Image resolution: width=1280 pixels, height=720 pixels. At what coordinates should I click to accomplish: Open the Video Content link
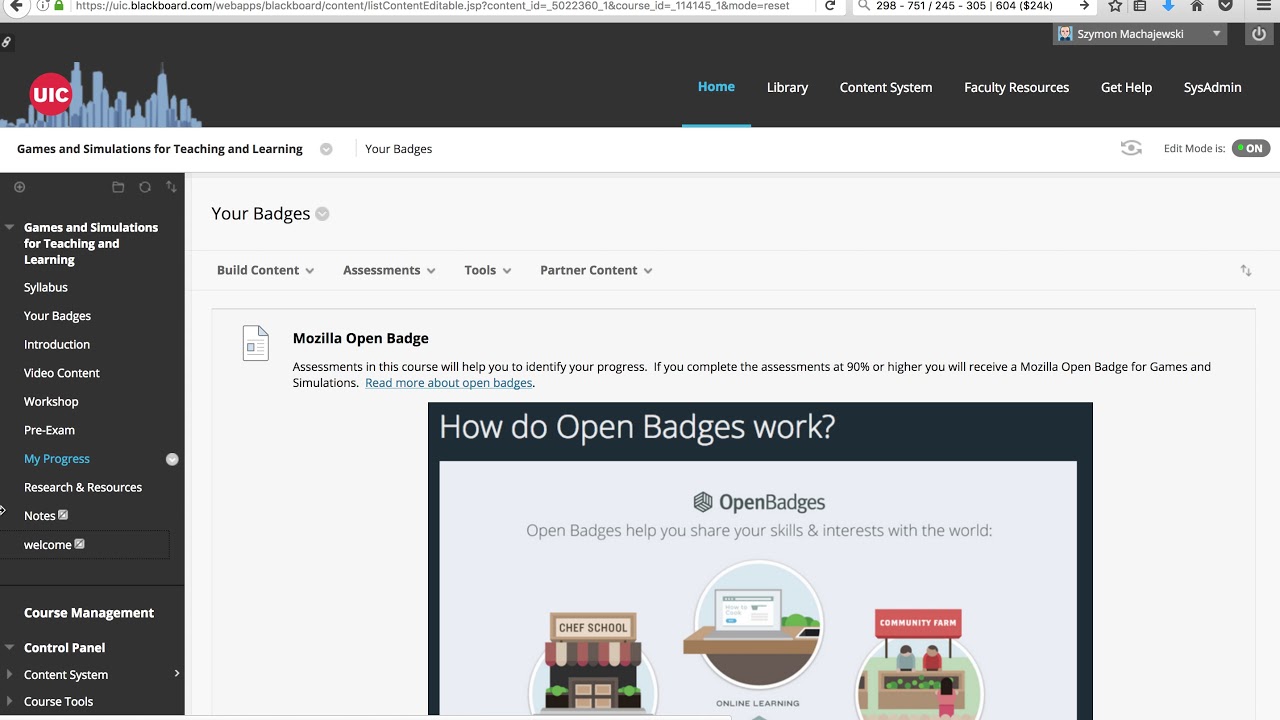62,373
